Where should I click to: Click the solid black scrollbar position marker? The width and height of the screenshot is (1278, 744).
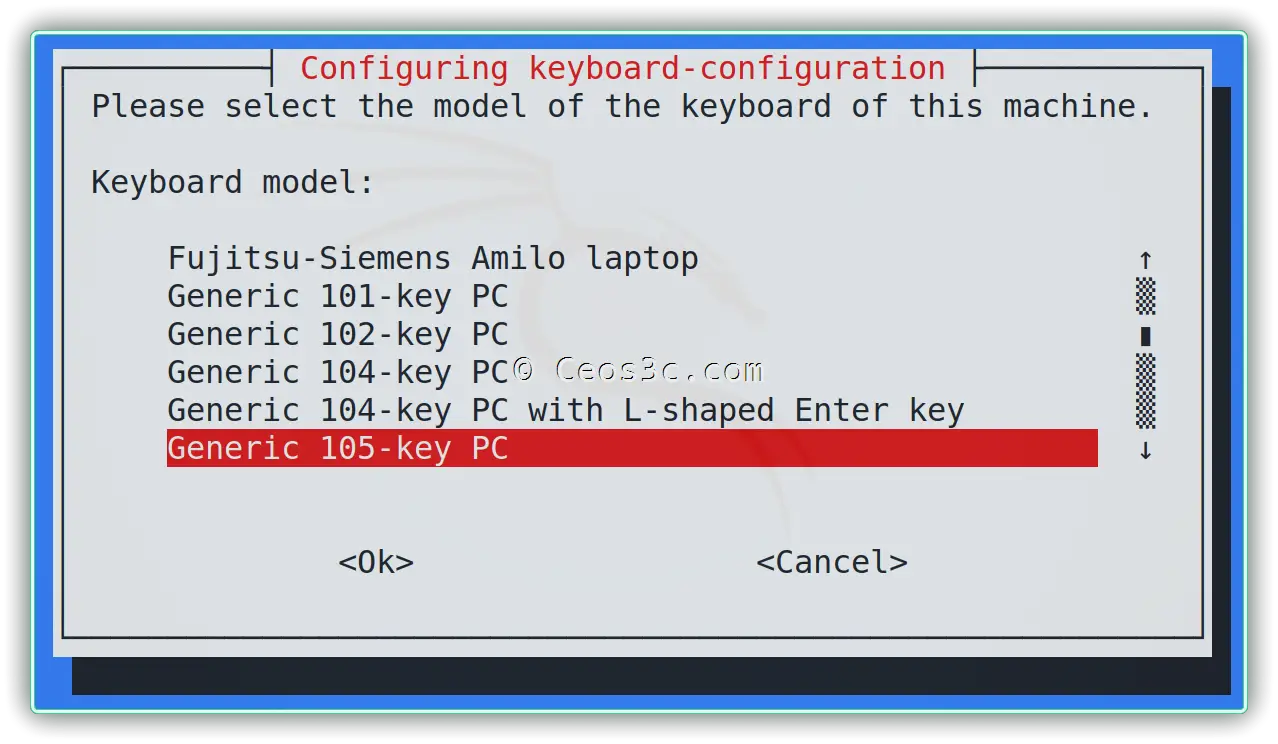pyautogui.click(x=1146, y=336)
